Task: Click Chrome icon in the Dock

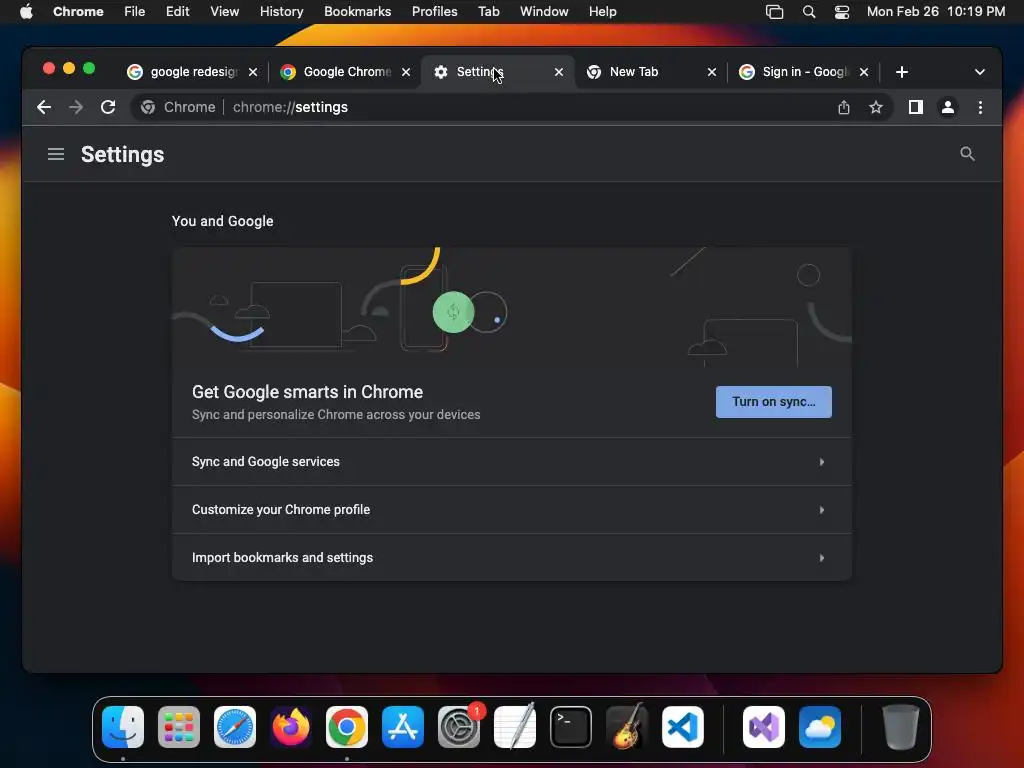Action: pos(347,727)
